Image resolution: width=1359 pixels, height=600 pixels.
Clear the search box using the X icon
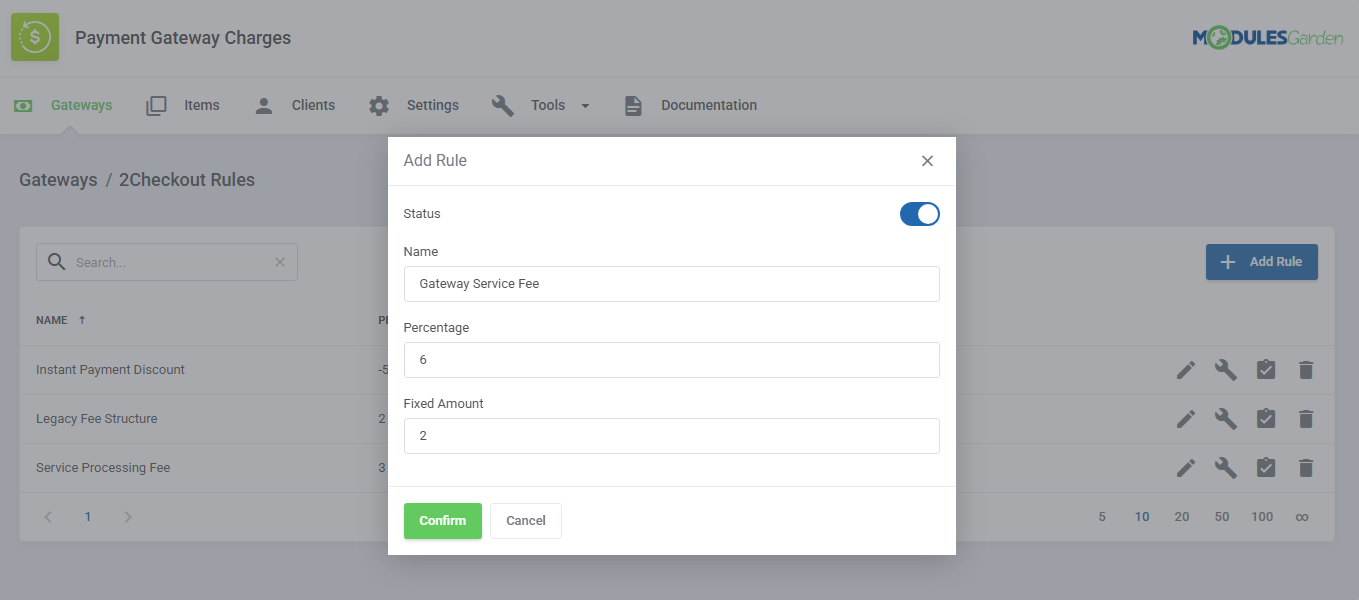click(x=279, y=261)
